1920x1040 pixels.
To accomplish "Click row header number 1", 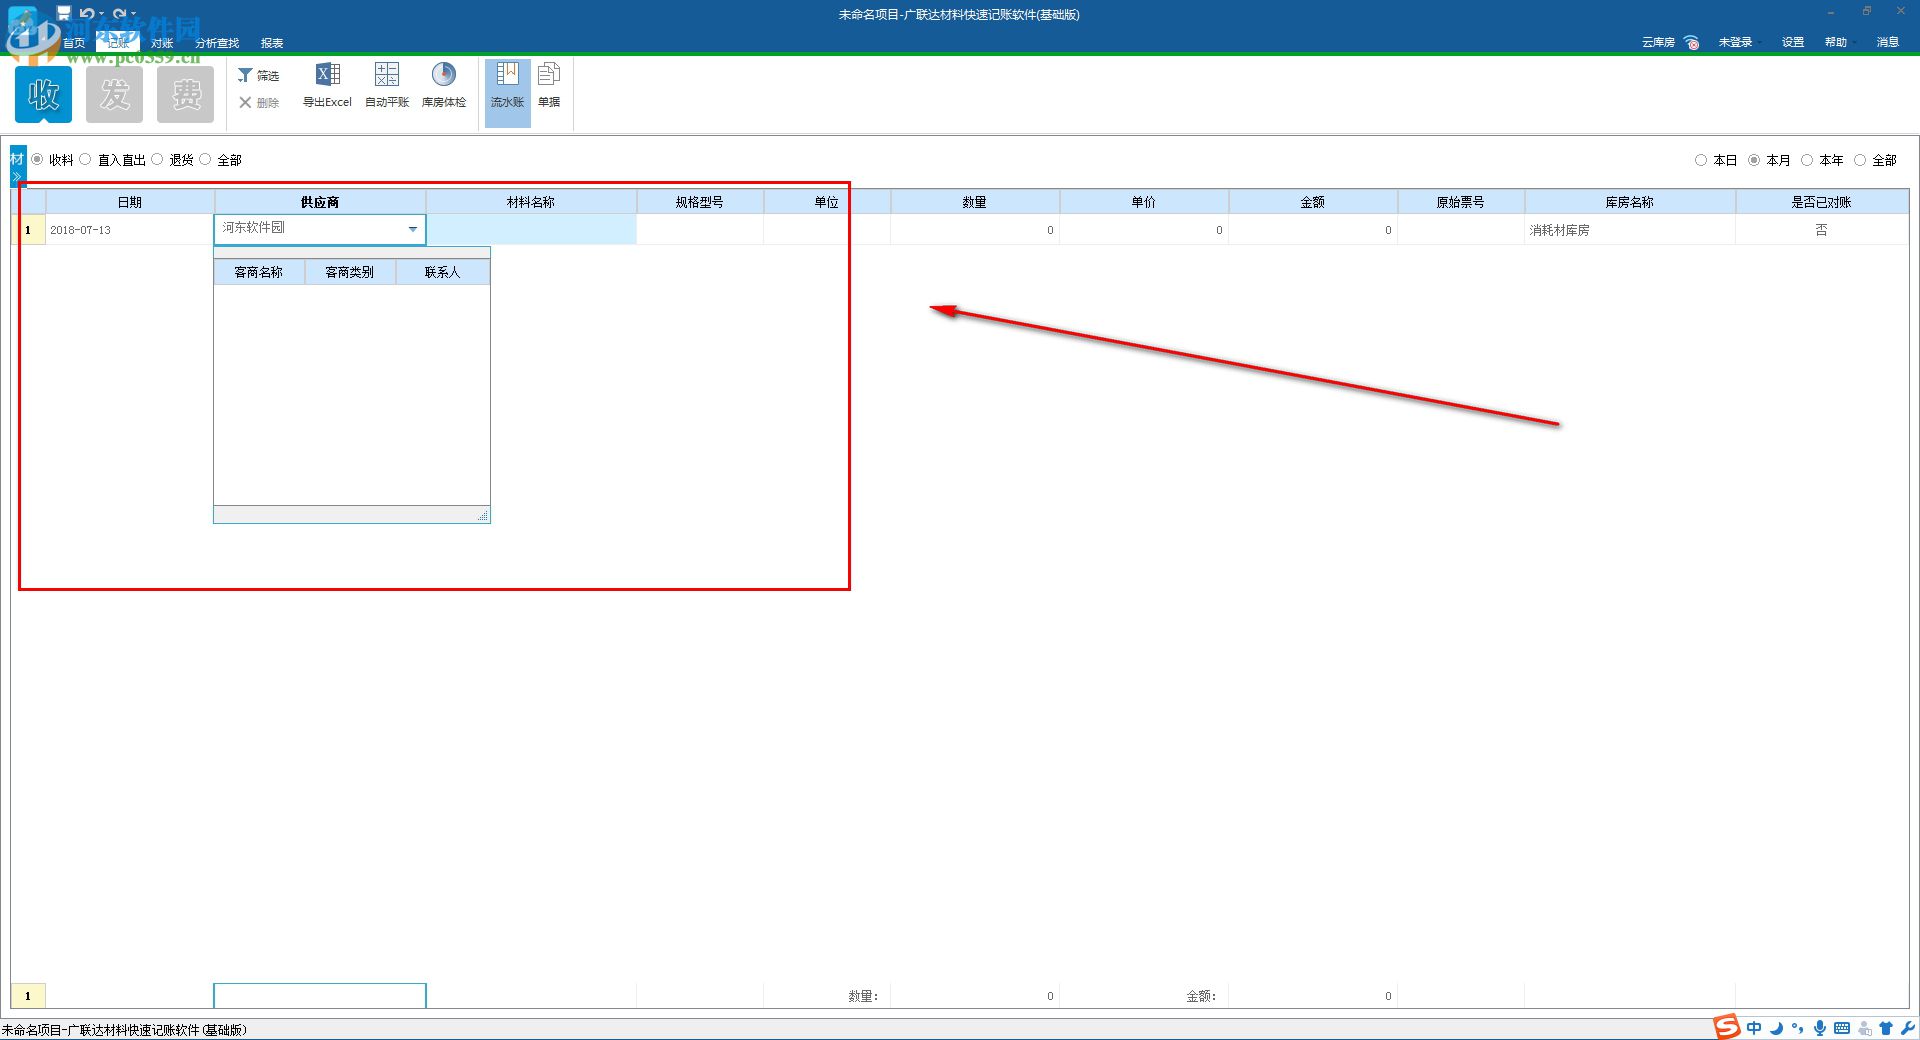I will pyautogui.click(x=28, y=230).
